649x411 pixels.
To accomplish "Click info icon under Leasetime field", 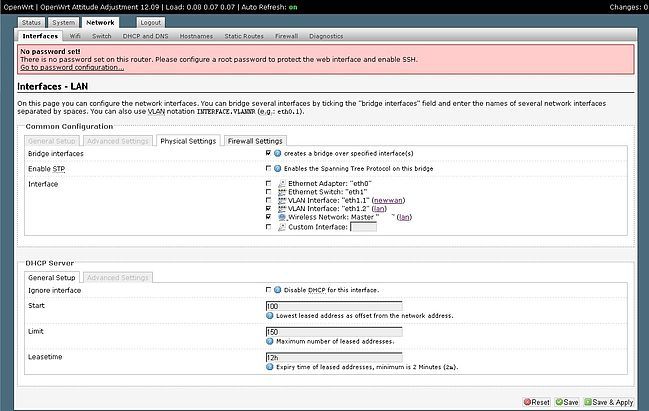I will [x=270, y=367].
